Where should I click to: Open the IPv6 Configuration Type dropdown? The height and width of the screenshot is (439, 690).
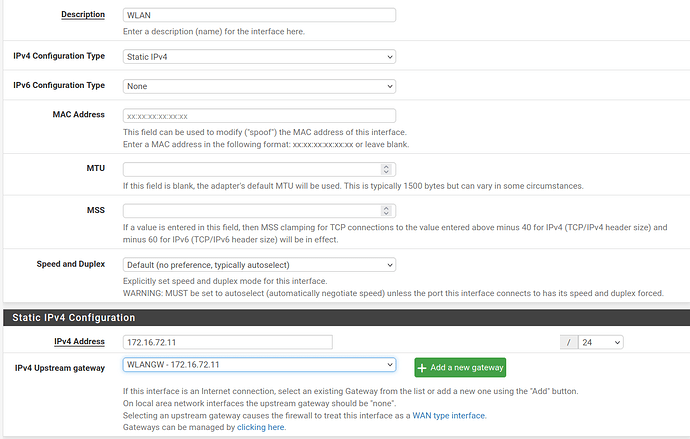pos(258,86)
